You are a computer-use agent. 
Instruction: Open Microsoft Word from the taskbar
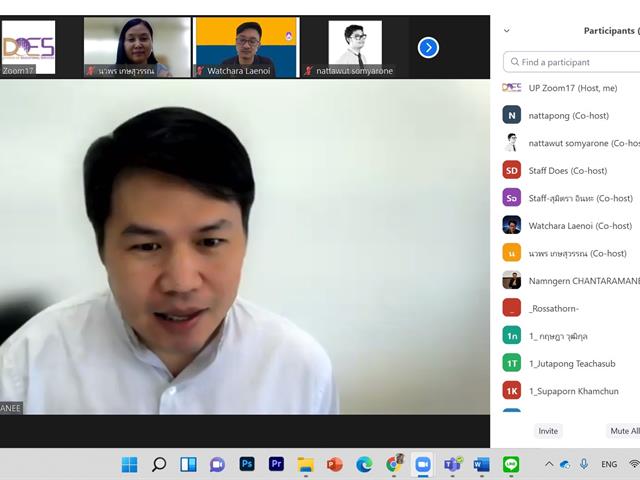tap(482, 464)
